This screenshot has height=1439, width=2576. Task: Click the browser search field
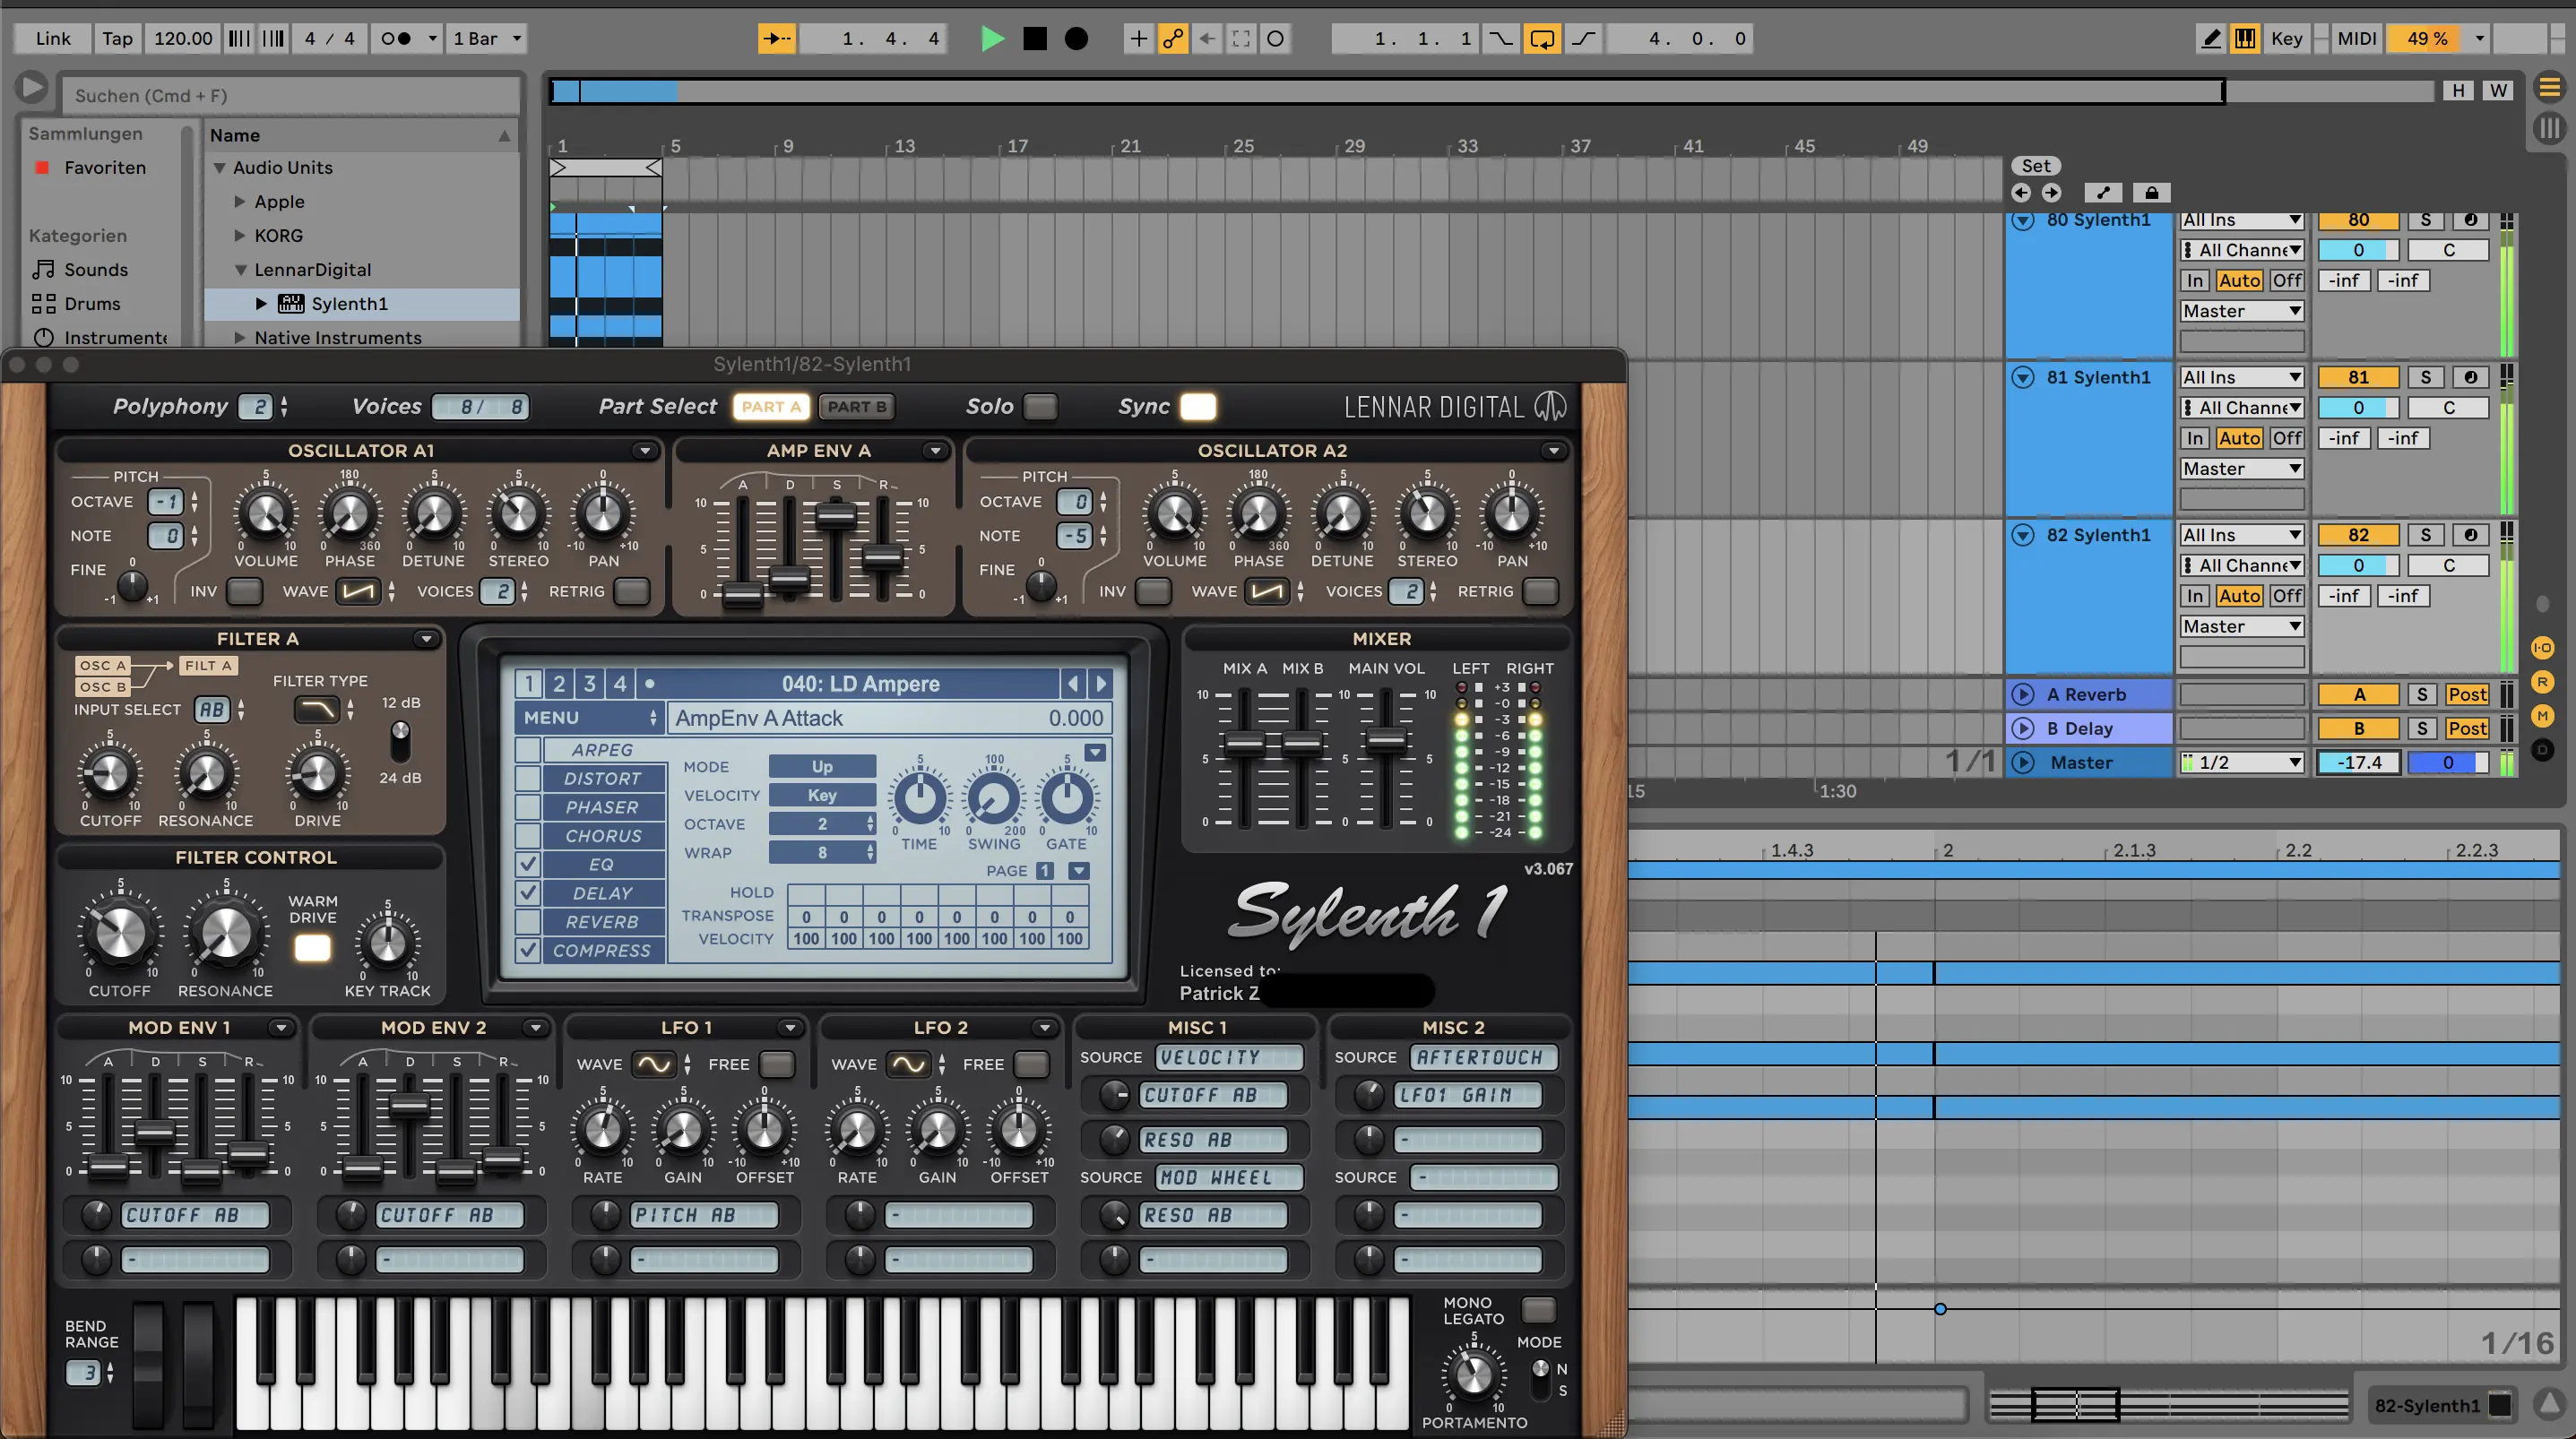pyautogui.click(x=290, y=96)
